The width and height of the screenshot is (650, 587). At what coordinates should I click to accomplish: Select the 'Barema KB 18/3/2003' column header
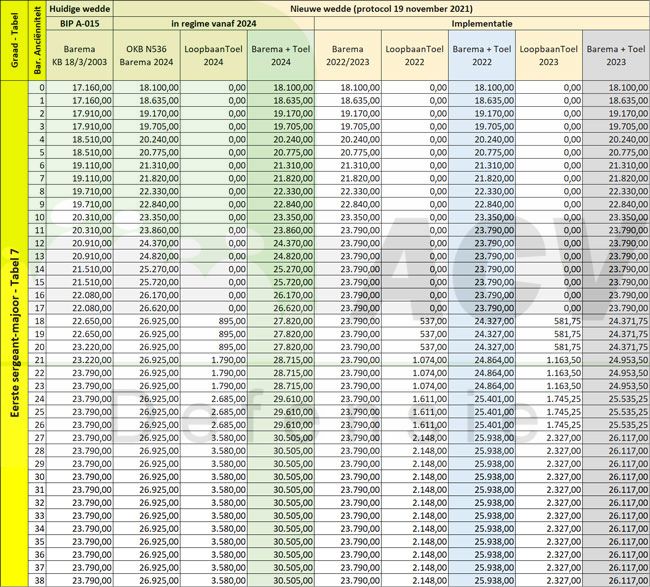pos(80,55)
